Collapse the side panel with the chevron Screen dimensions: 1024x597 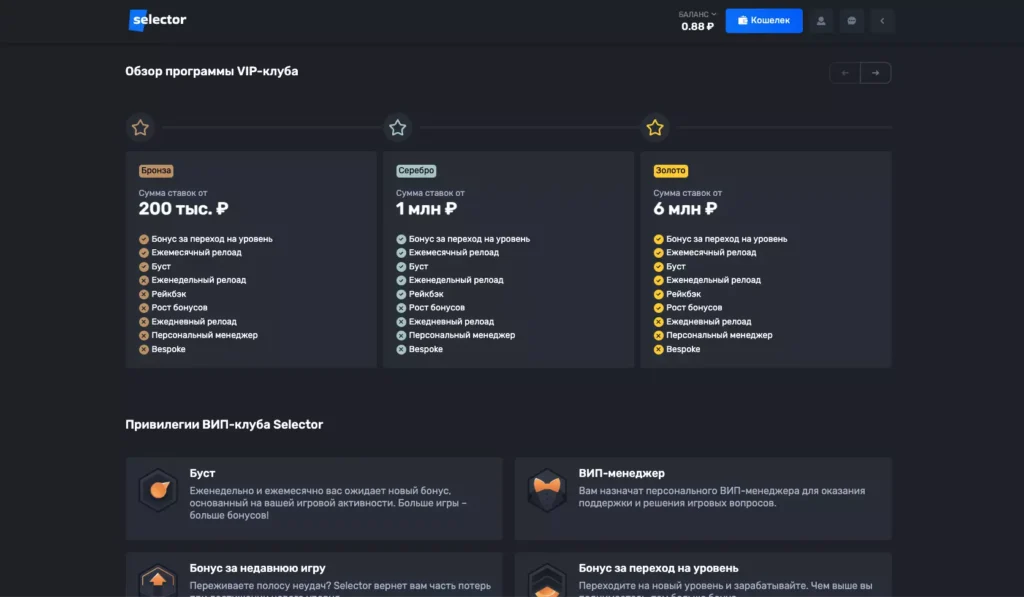coord(881,21)
